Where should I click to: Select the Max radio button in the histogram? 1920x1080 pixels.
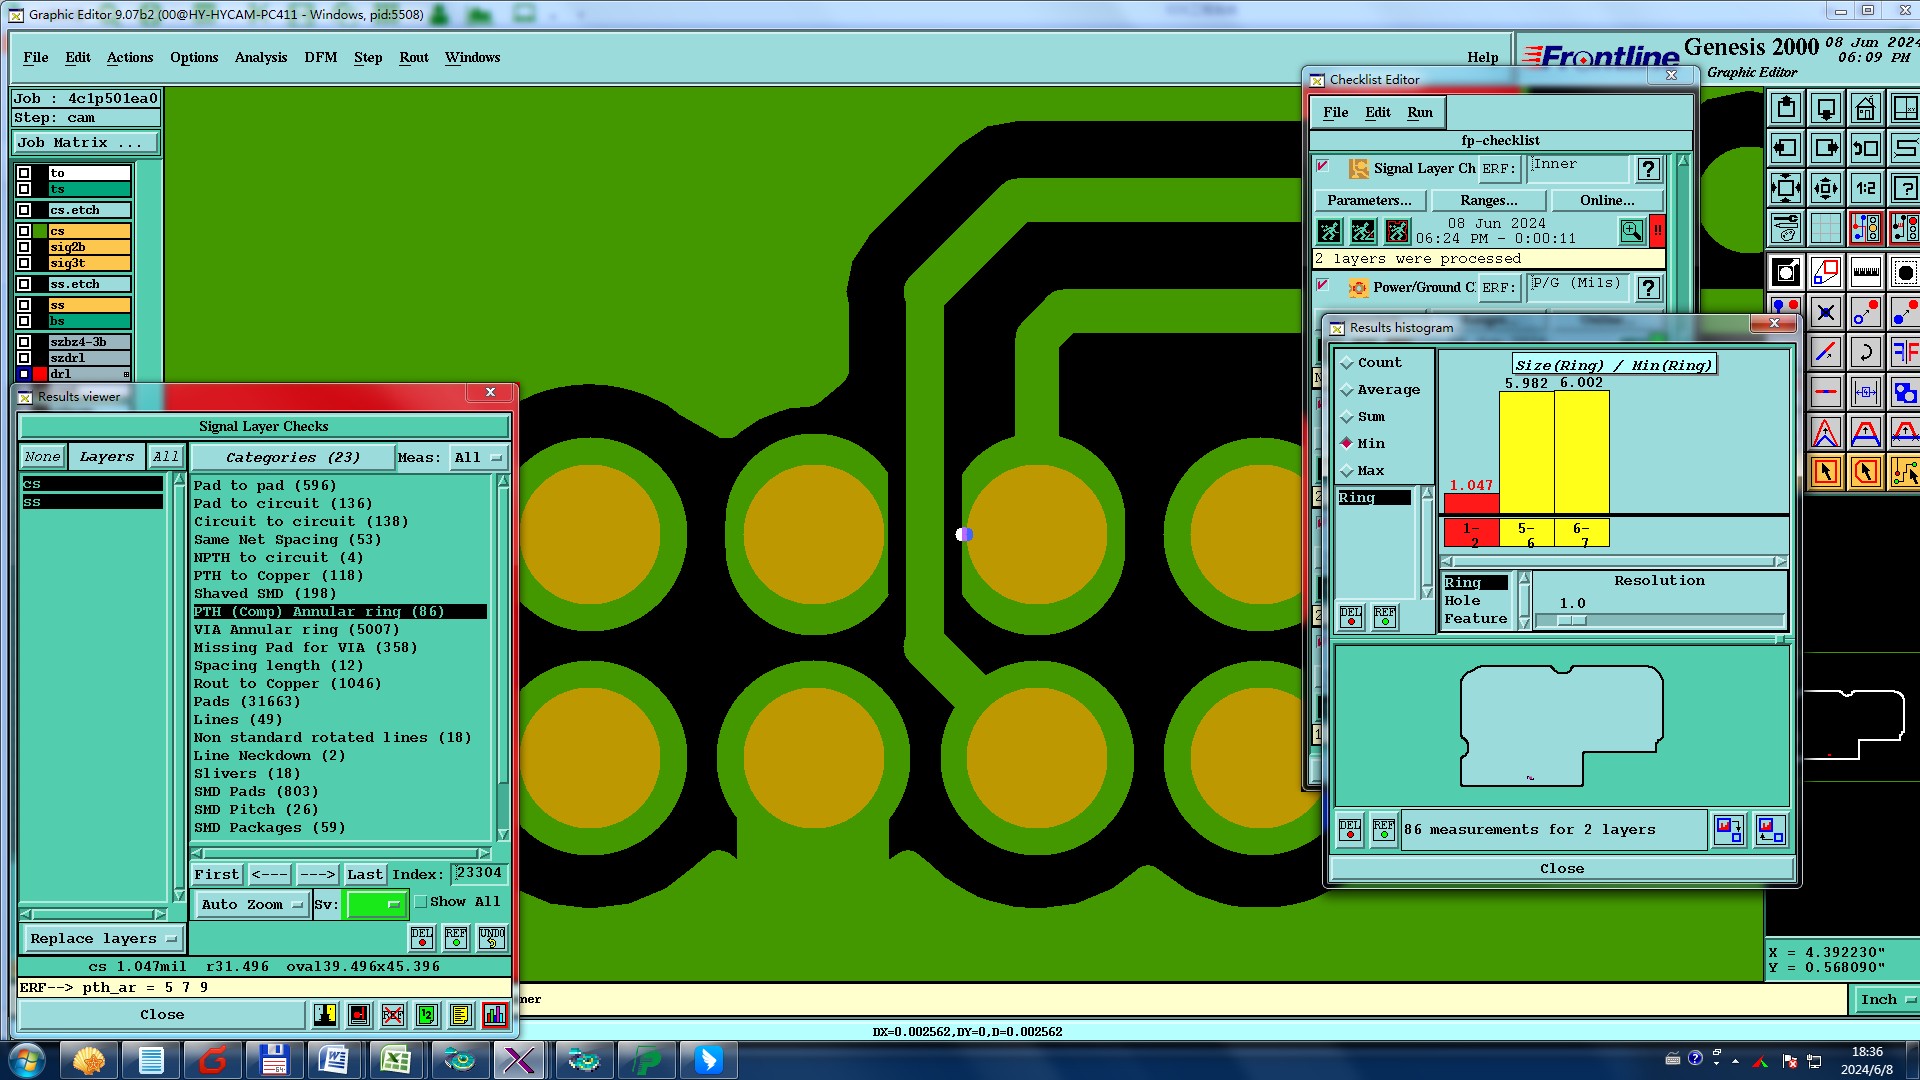1347,471
